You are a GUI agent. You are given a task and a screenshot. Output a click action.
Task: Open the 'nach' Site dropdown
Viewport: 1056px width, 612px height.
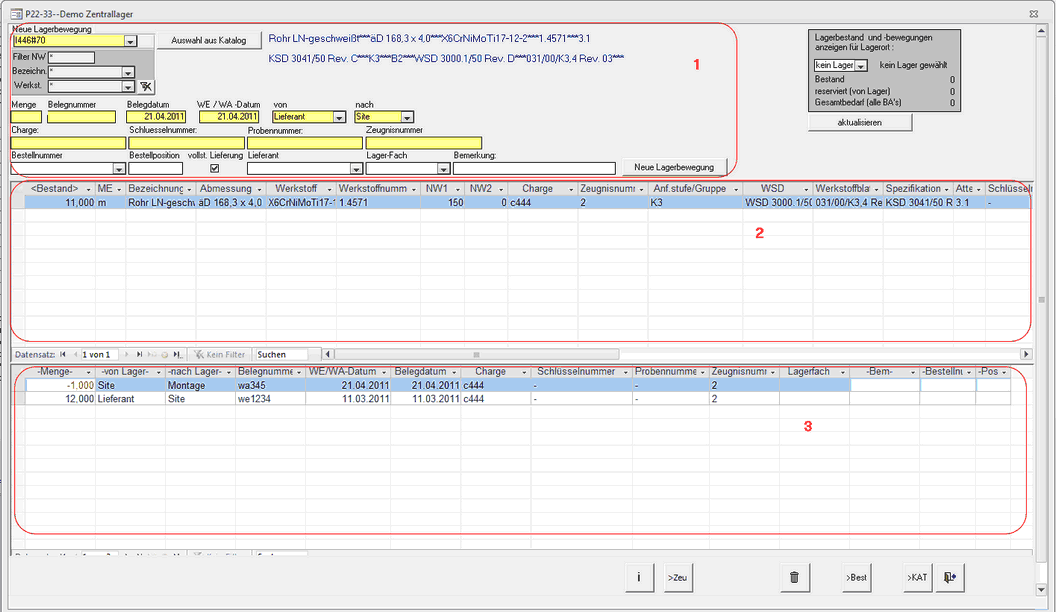tap(407, 117)
